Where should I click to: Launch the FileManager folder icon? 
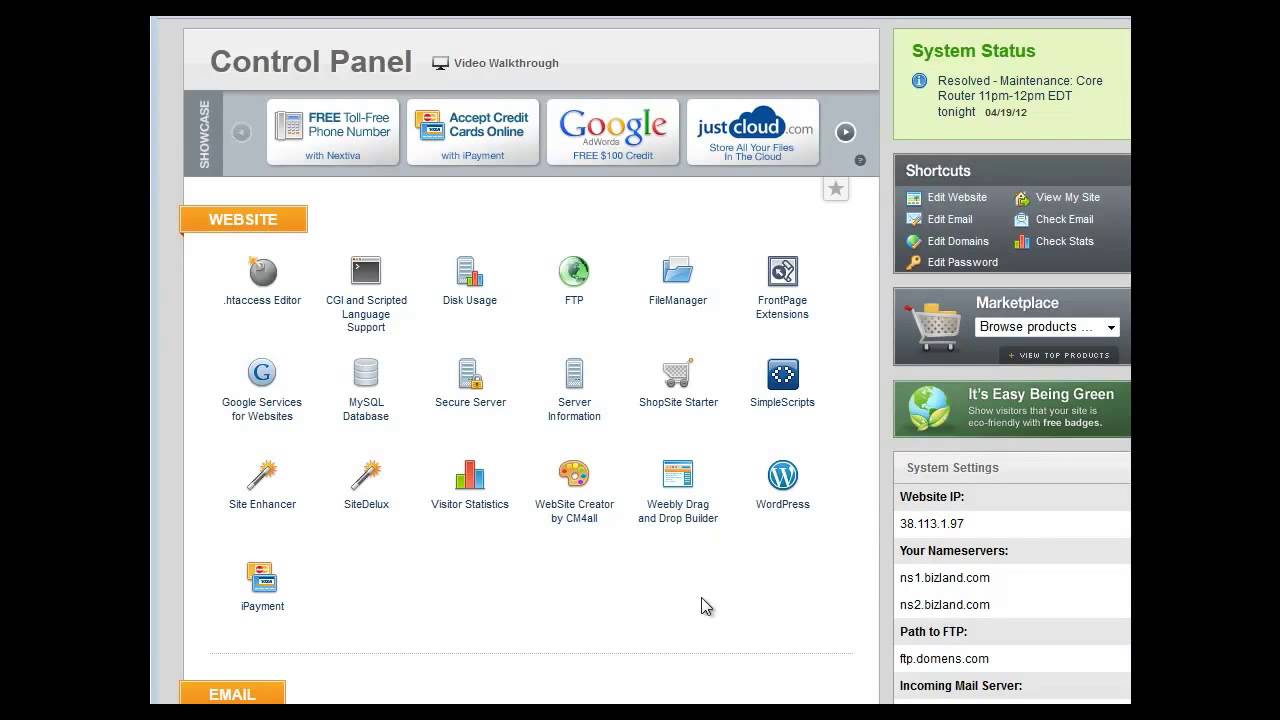pos(678,271)
